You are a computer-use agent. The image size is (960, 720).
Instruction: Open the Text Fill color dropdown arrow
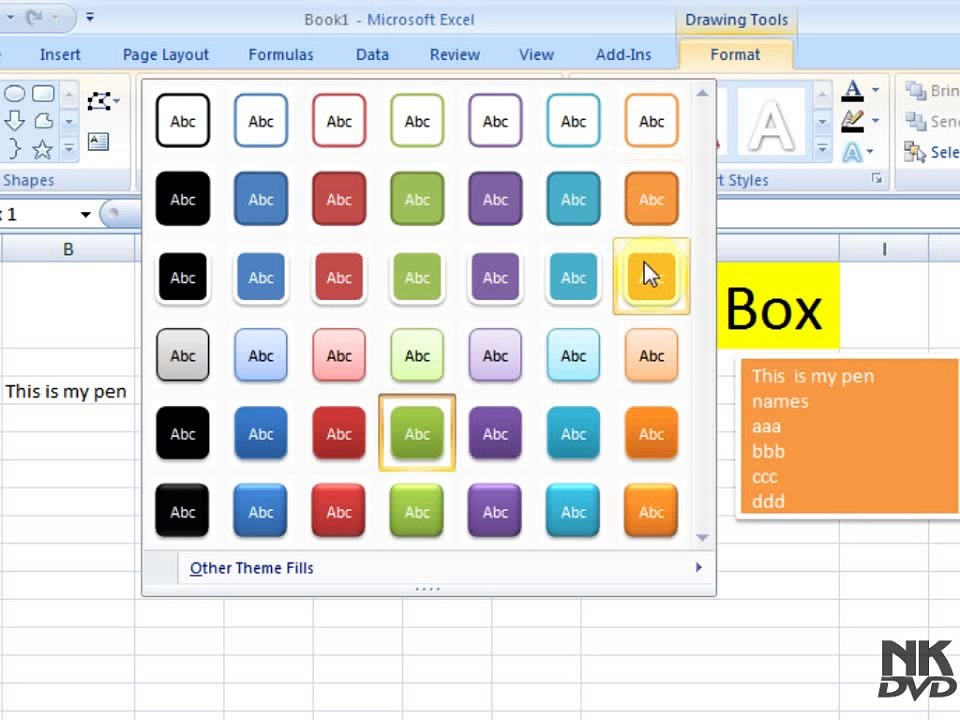coord(876,90)
